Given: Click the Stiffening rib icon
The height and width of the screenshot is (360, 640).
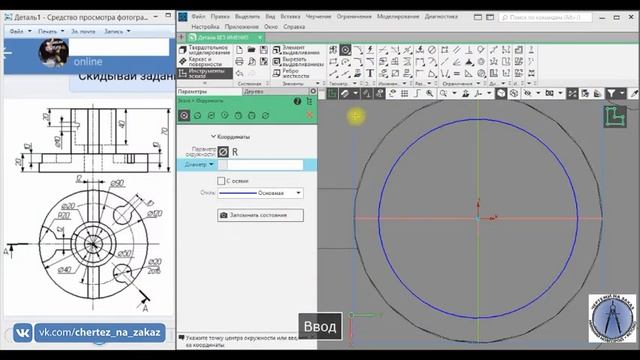Looking at the screenshot, I should point(277,73).
